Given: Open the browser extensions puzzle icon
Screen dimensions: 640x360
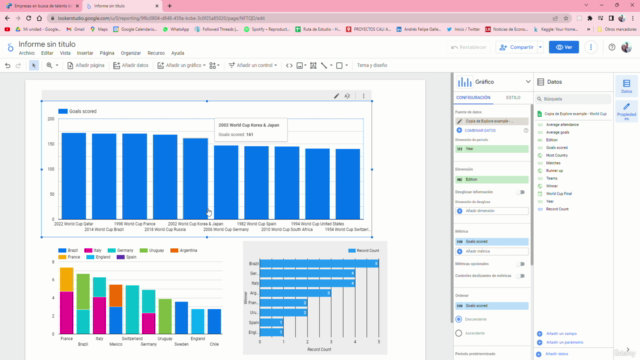Looking at the screenshot, I should 590,18.
